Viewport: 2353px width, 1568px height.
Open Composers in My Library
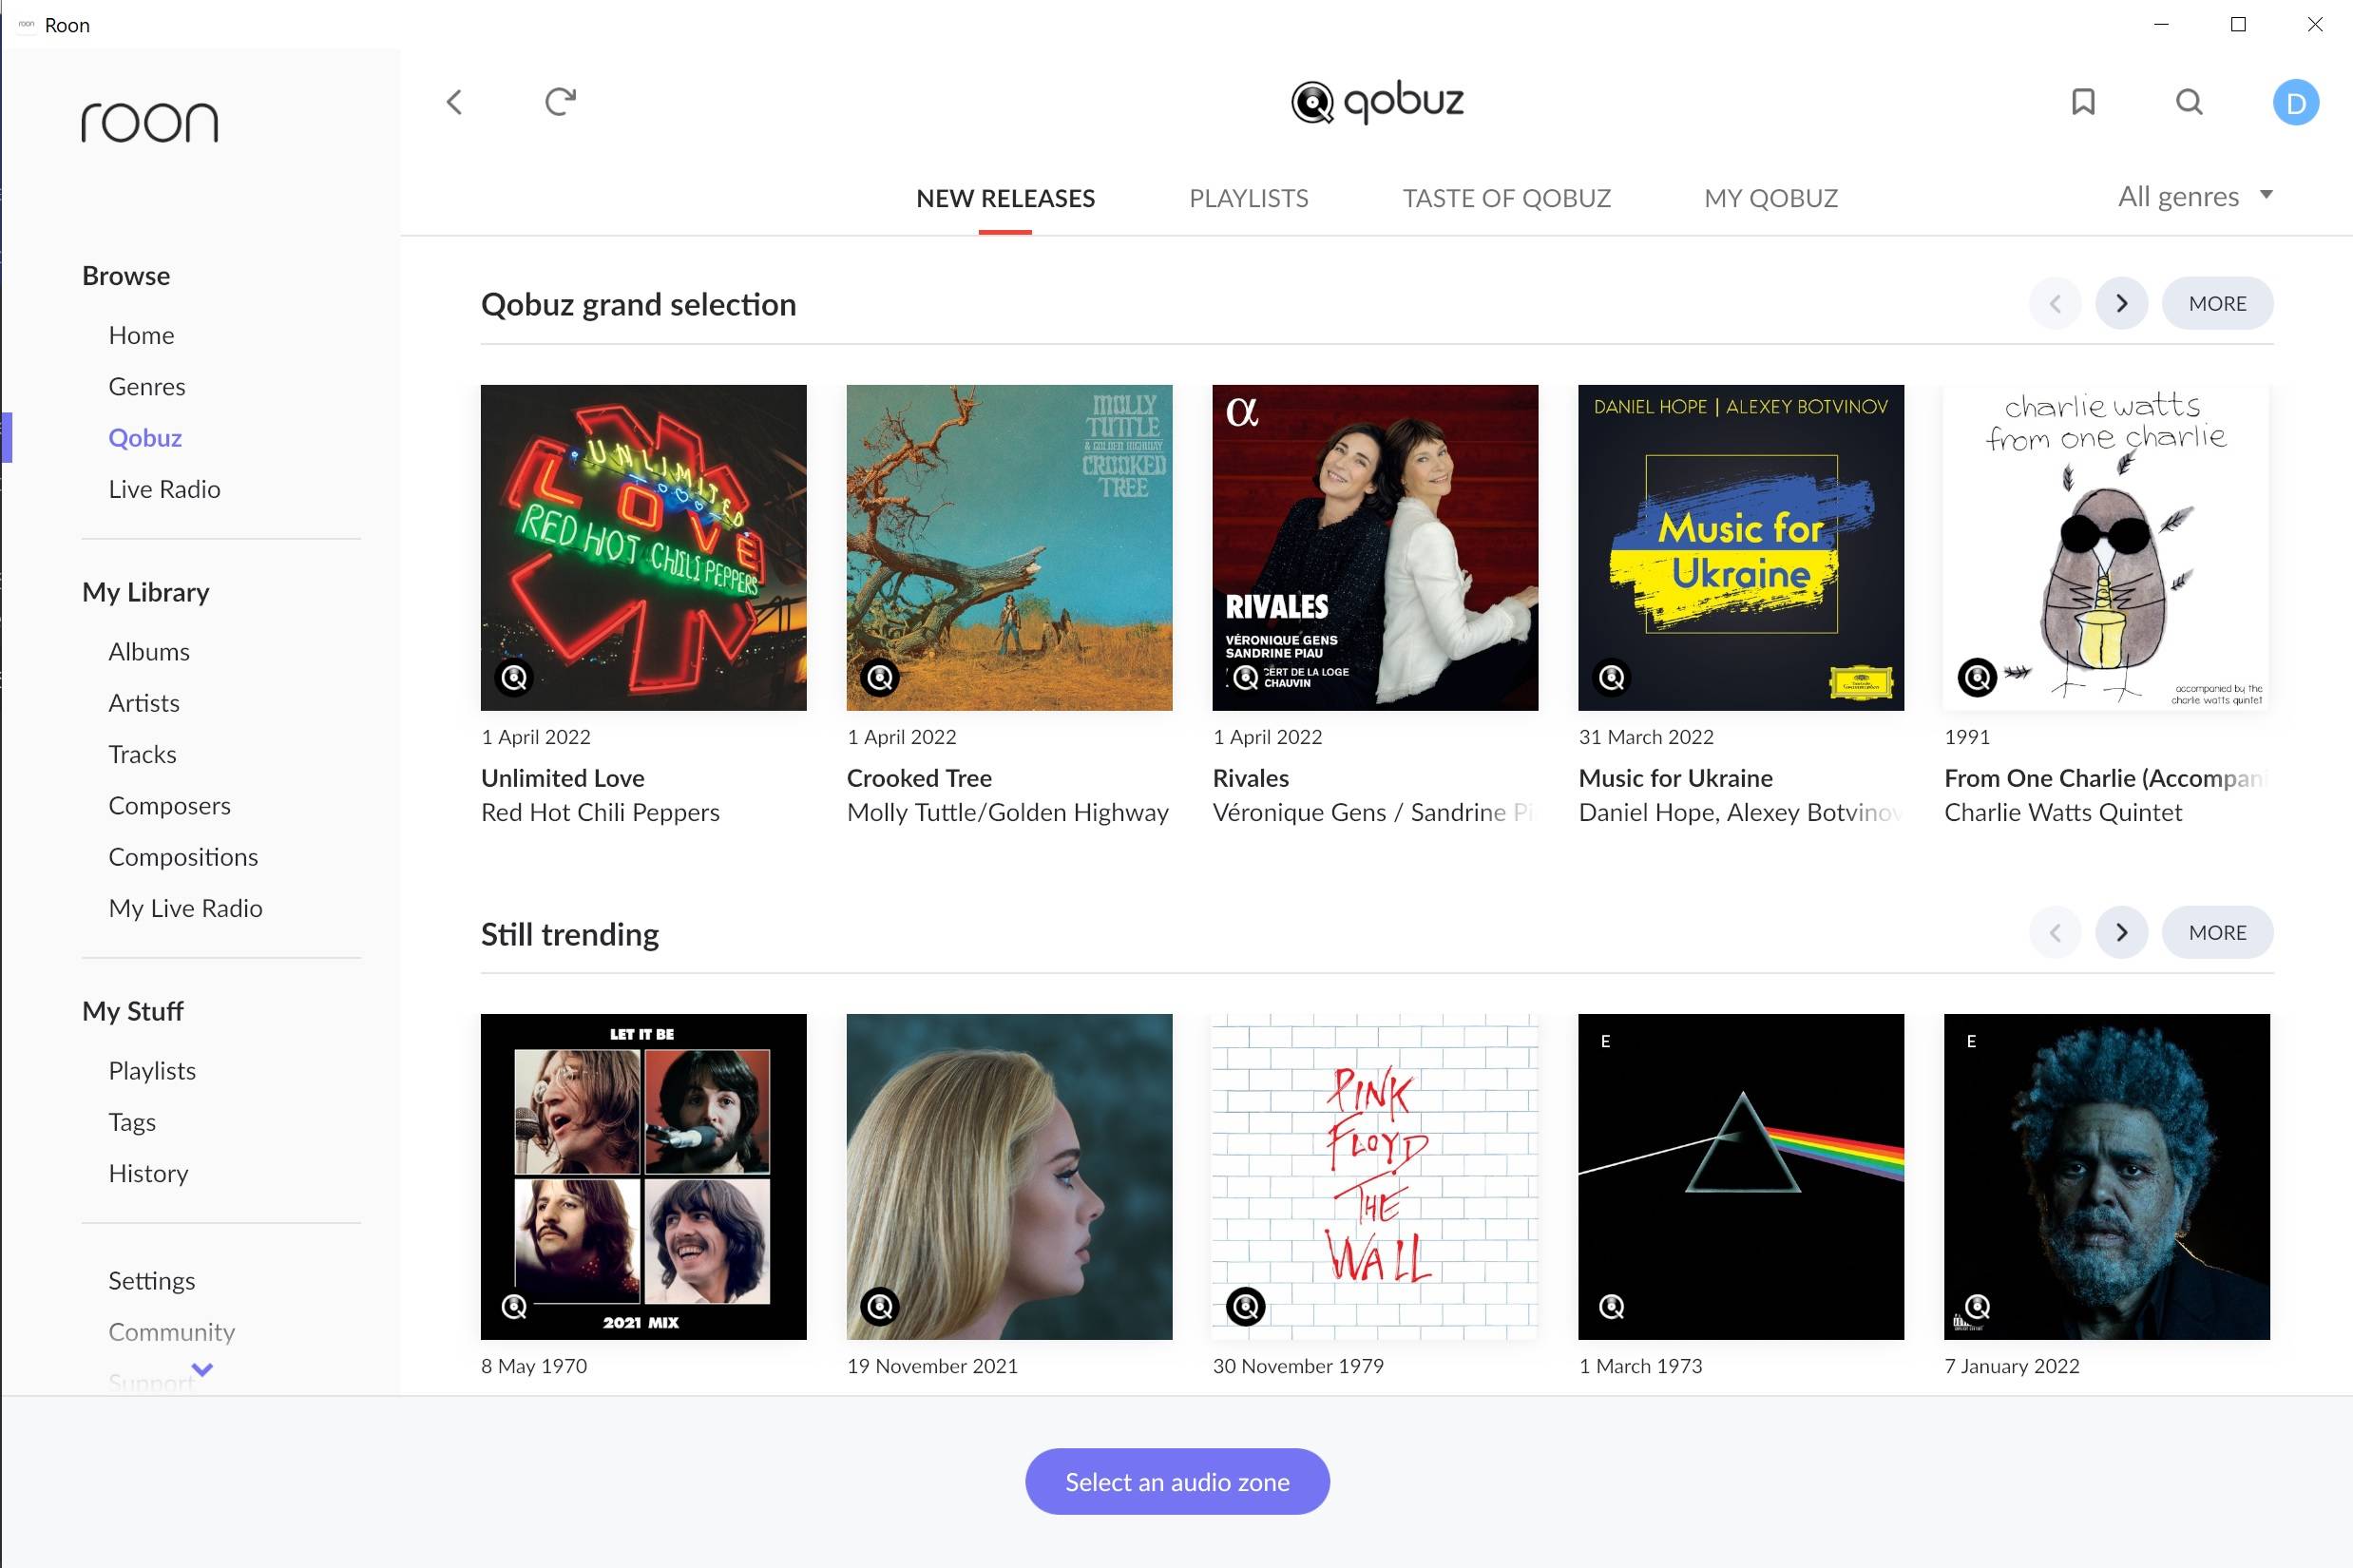(169, 806)
